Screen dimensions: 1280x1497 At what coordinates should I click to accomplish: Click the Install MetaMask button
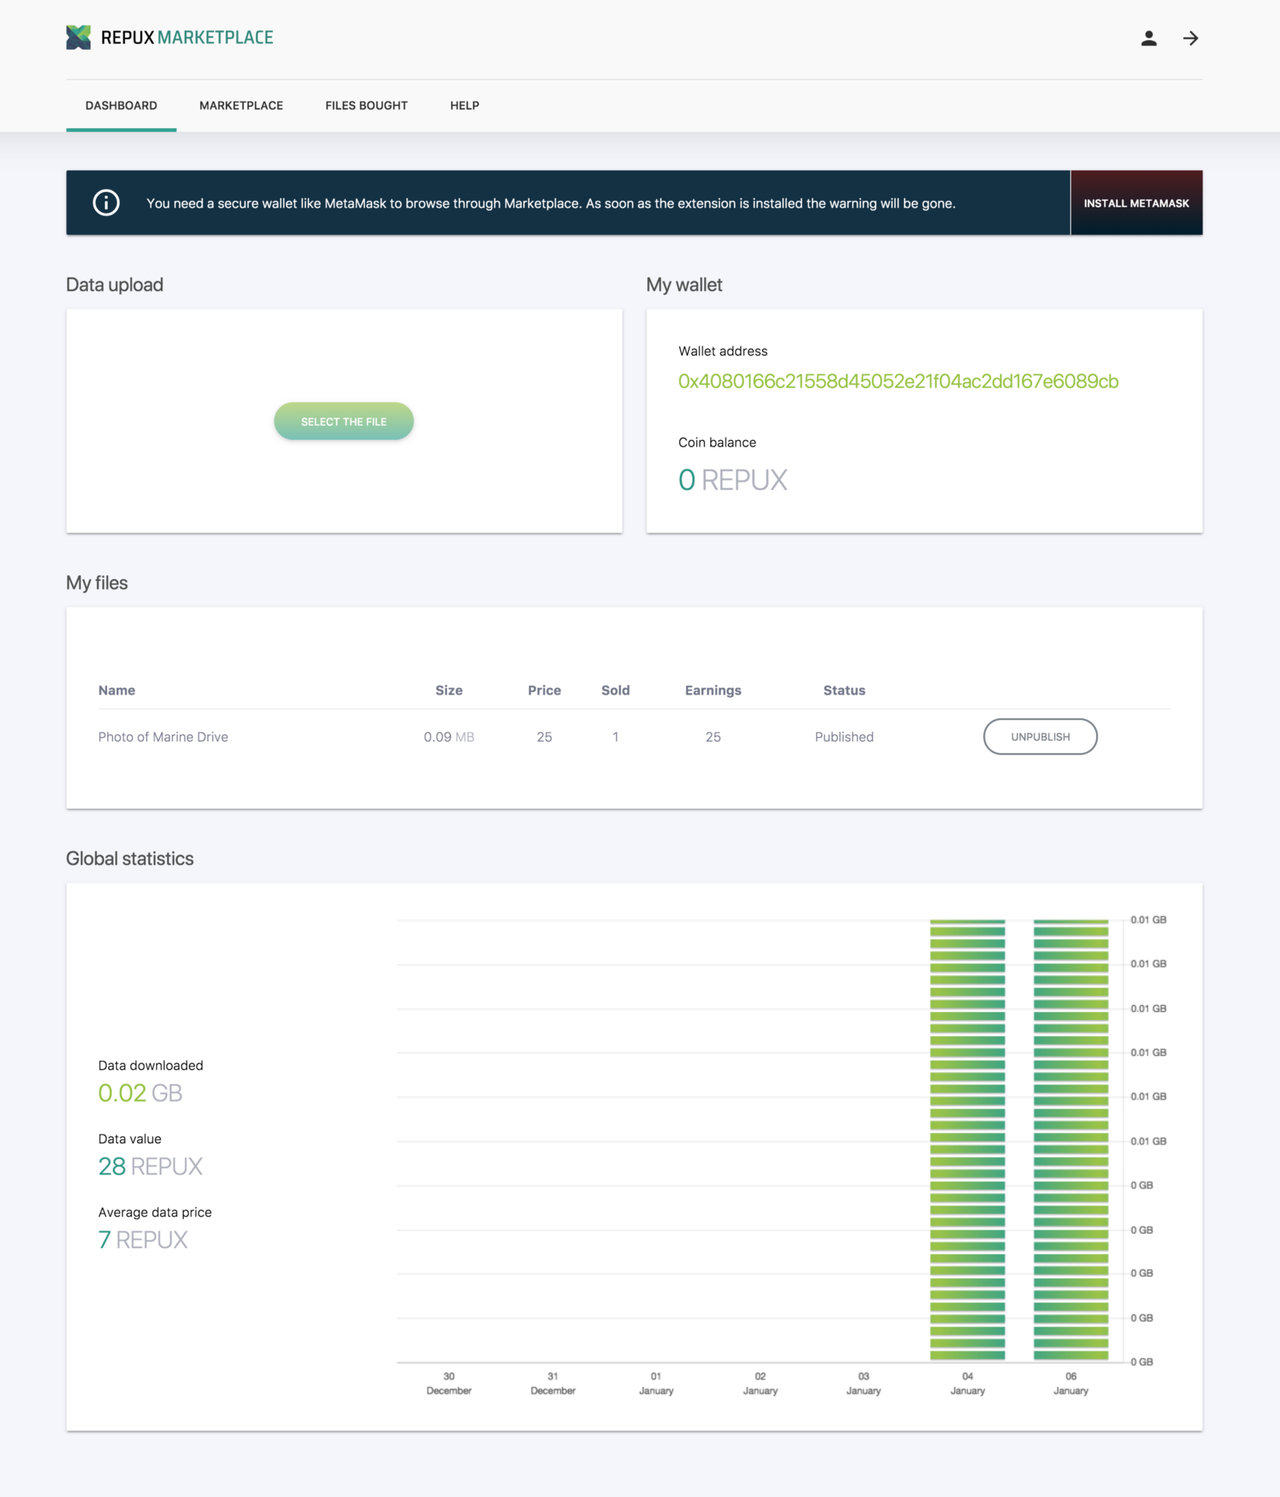(1136, 203)
